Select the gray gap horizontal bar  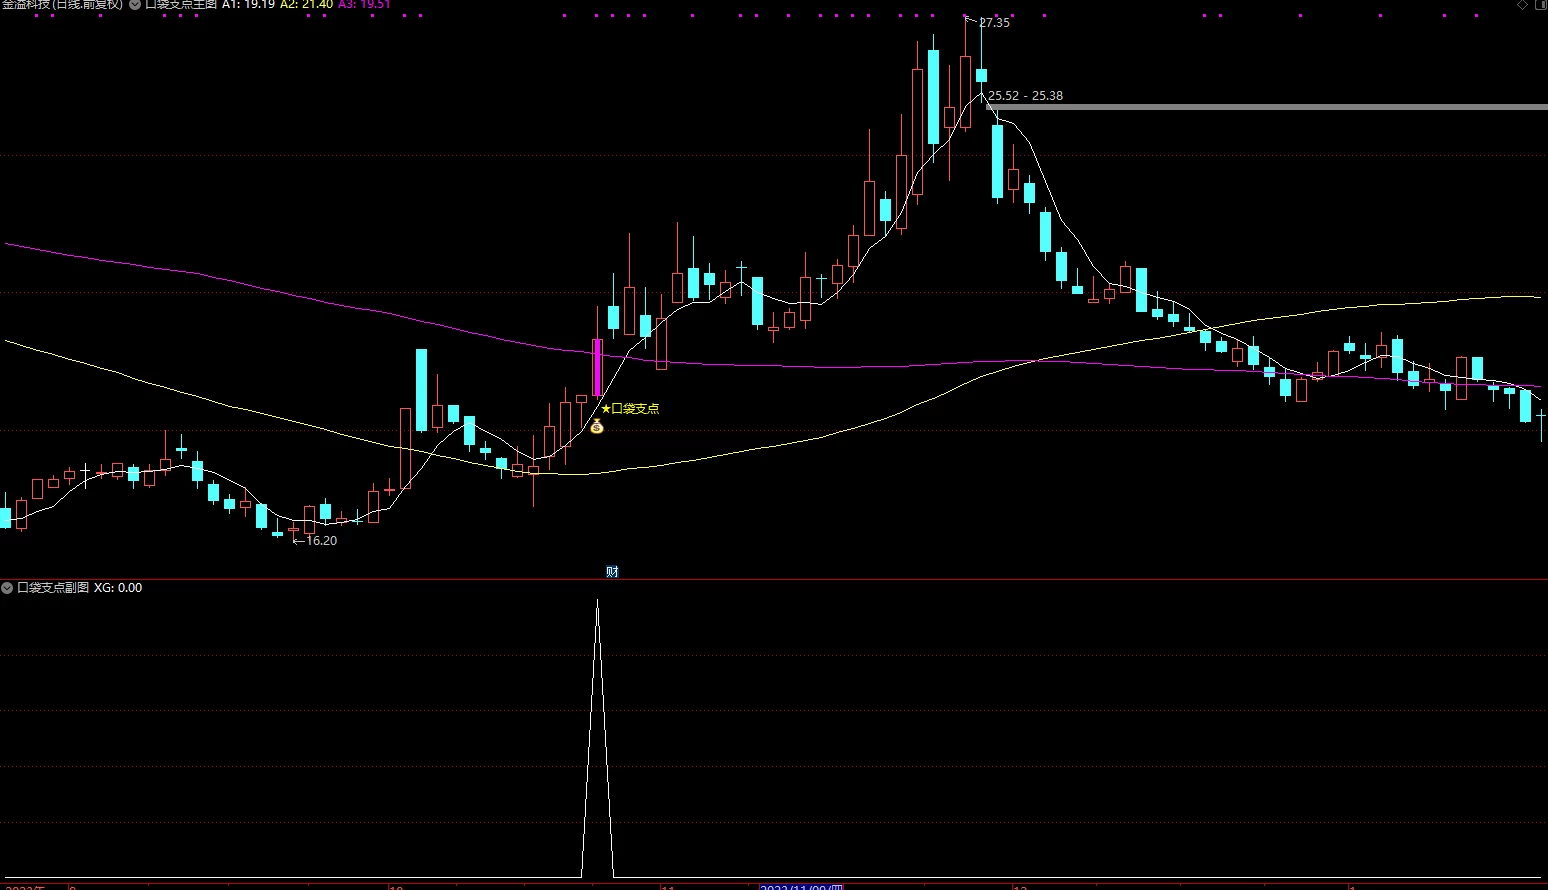(x=1266, y=107)
